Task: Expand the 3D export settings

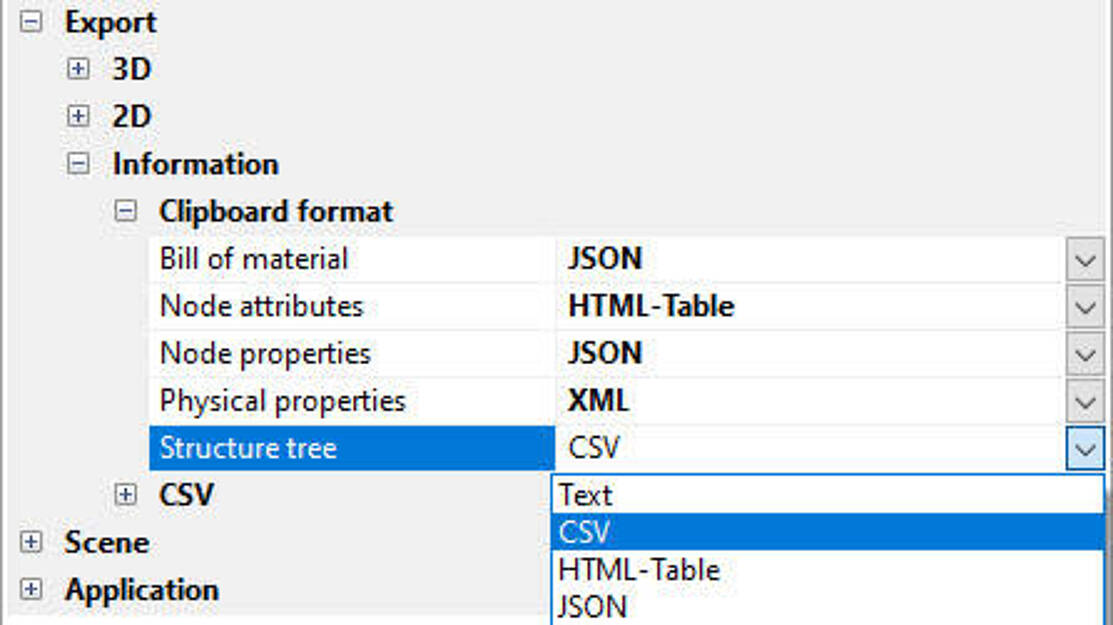Action: coord(78,69)
